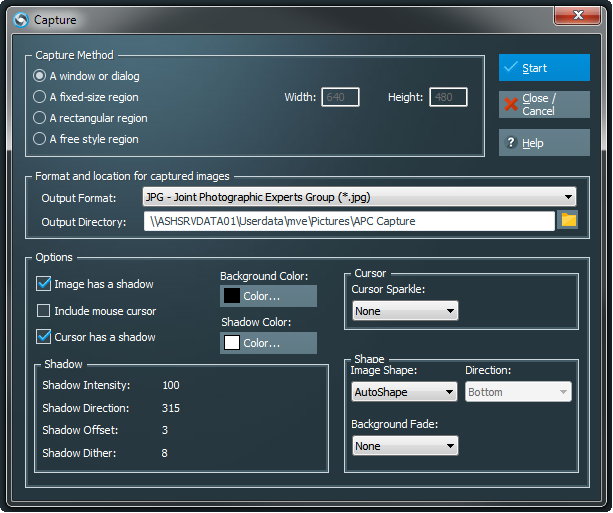This screenshot has width=613, height=513.
Task: Expand the Background Fade dropdown
Action: 405,446
